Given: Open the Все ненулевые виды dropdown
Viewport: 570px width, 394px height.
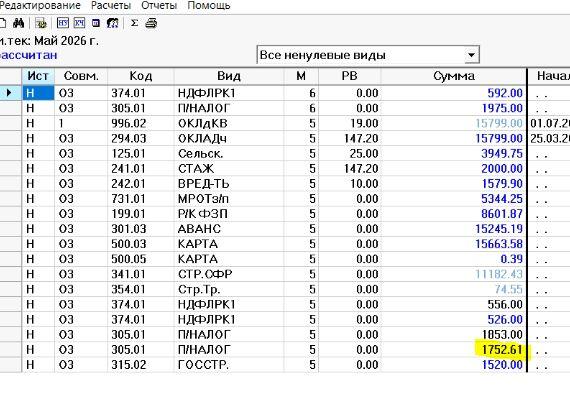Looking at the screenshot, I should tap(471, 55).
